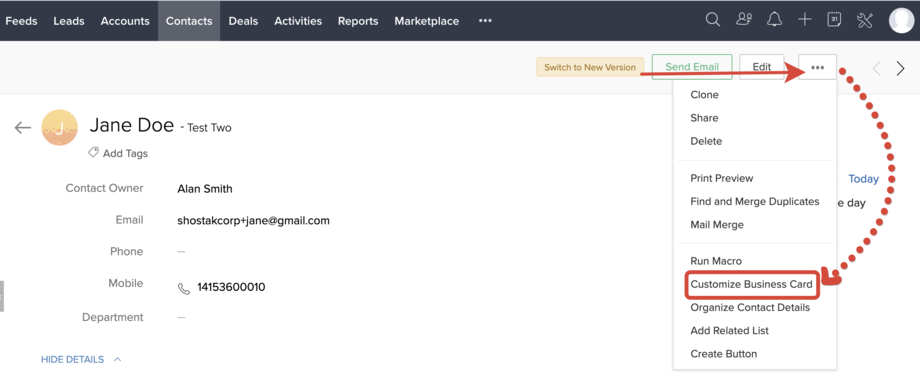
Task: Click the phone icon next to 14153600010
Action: (184, 288)
